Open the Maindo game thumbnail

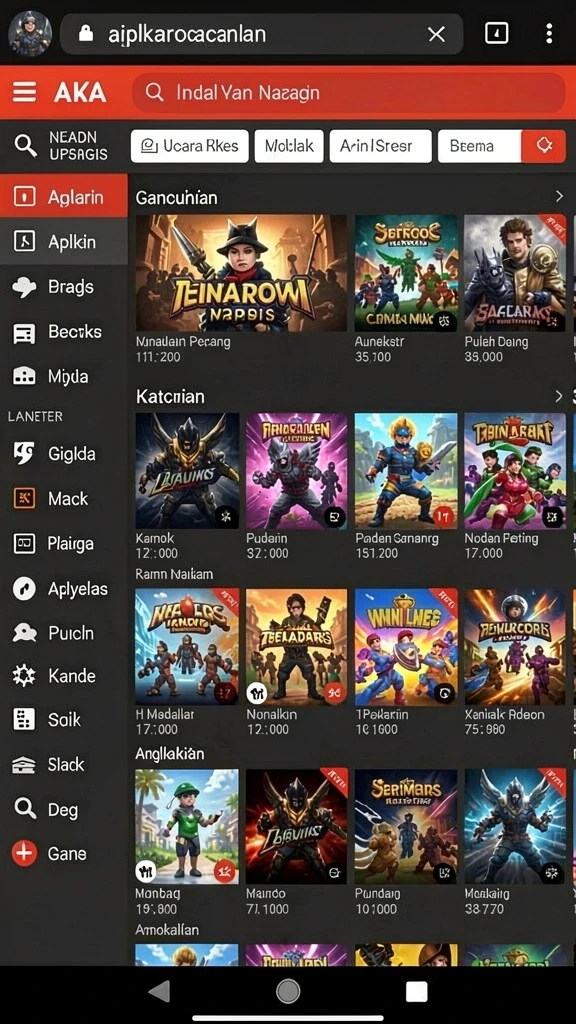coord(296,826)
